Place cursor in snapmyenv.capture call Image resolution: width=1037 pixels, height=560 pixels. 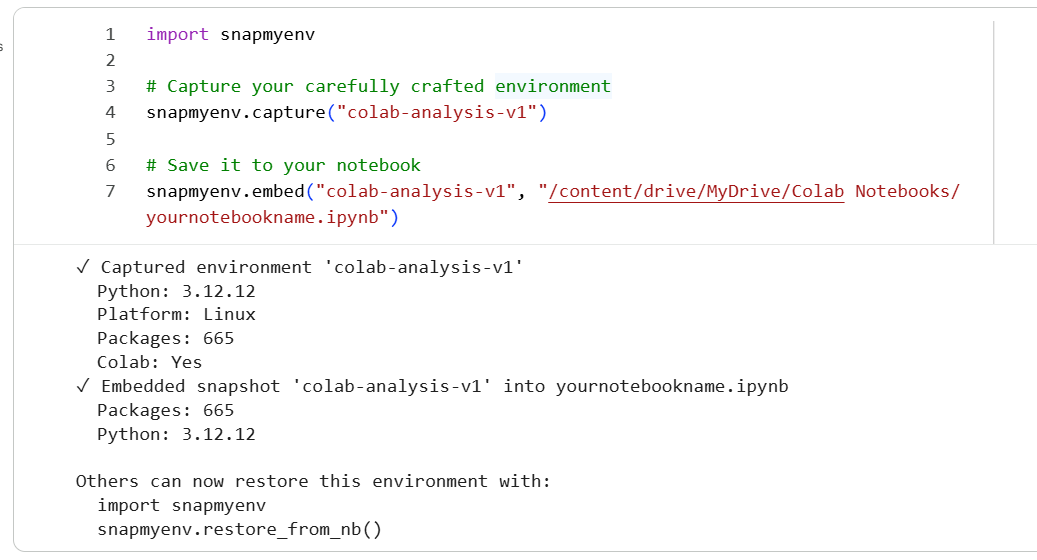point(236,112)
